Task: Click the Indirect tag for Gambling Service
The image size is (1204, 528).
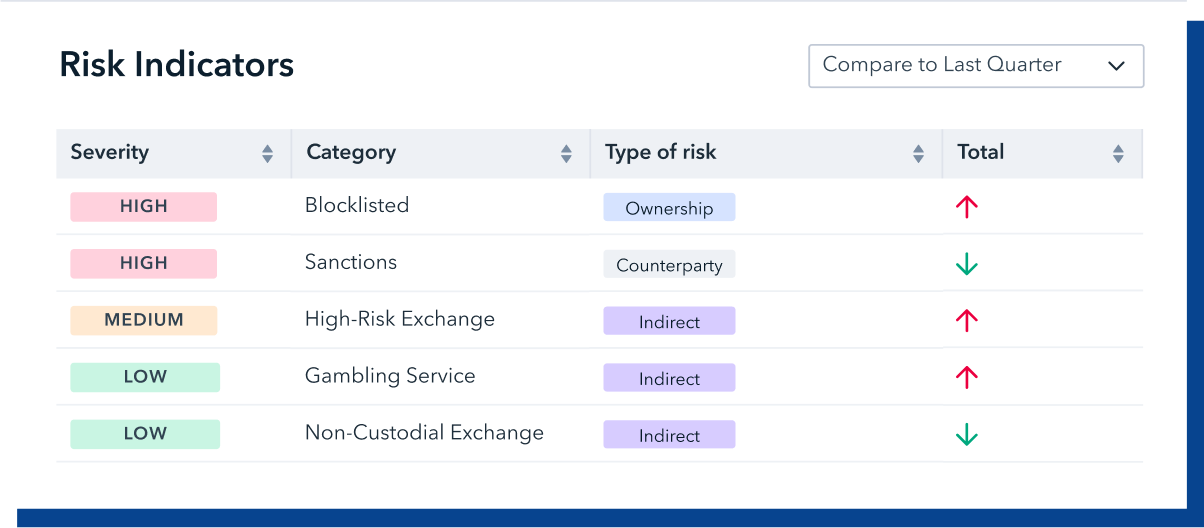Action: pyautogui.click(x=669, y=378)
